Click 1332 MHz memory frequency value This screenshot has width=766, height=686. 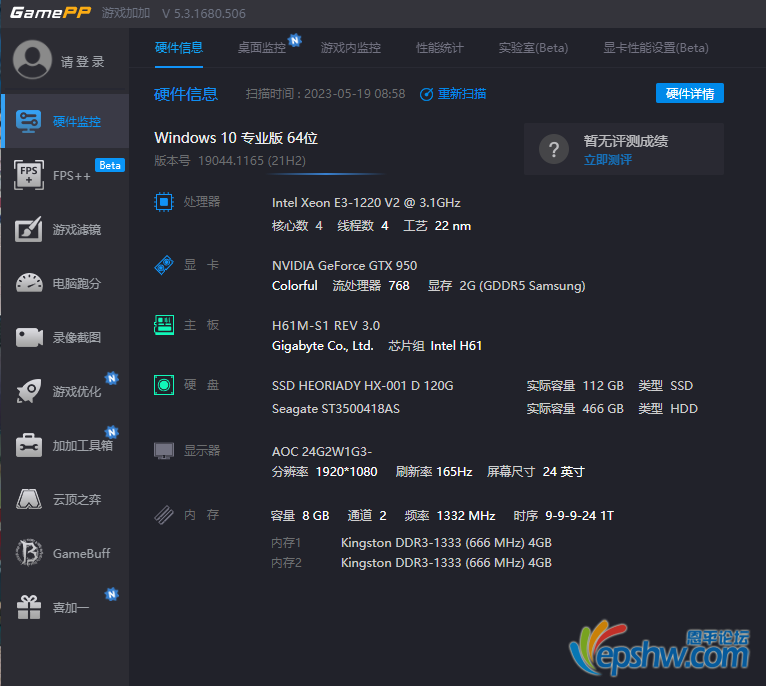466,516
